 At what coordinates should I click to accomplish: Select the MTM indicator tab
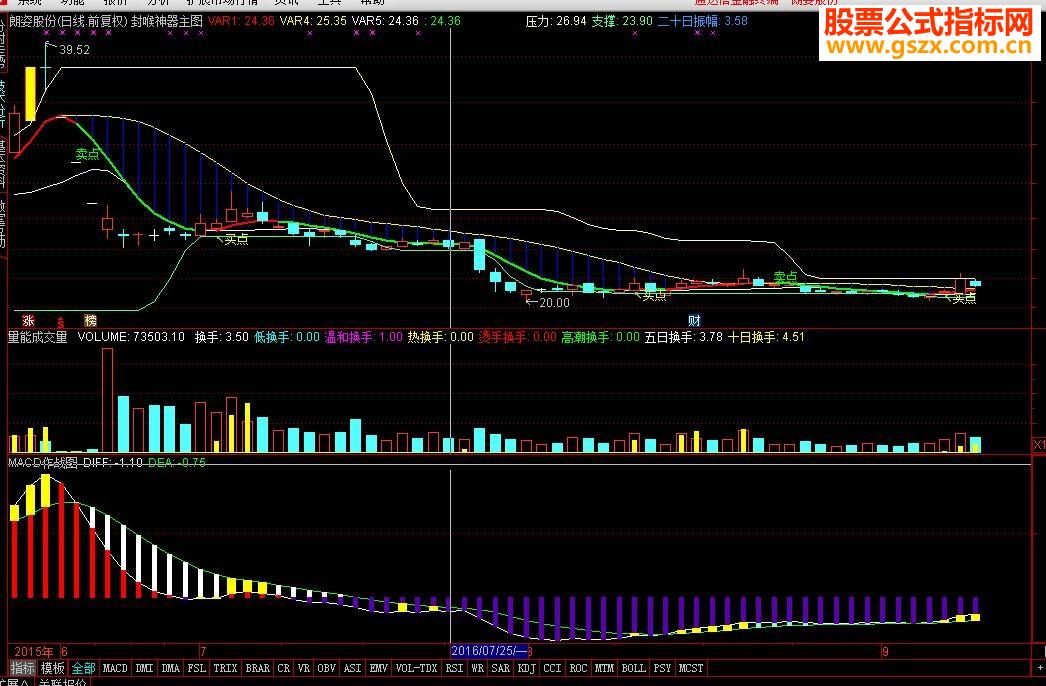pyautogui.click(x=604, y=668)
